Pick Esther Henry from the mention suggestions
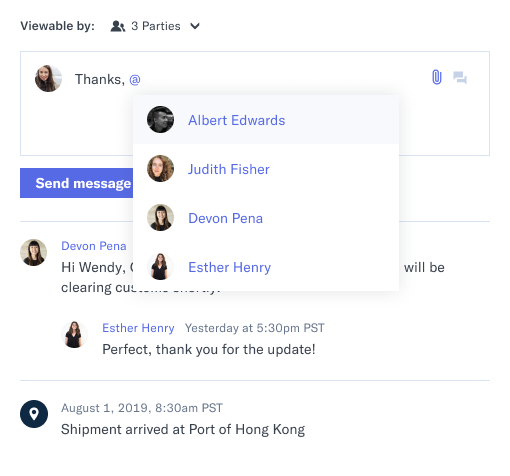Screen dimensions: 510x476 [266, 267]
